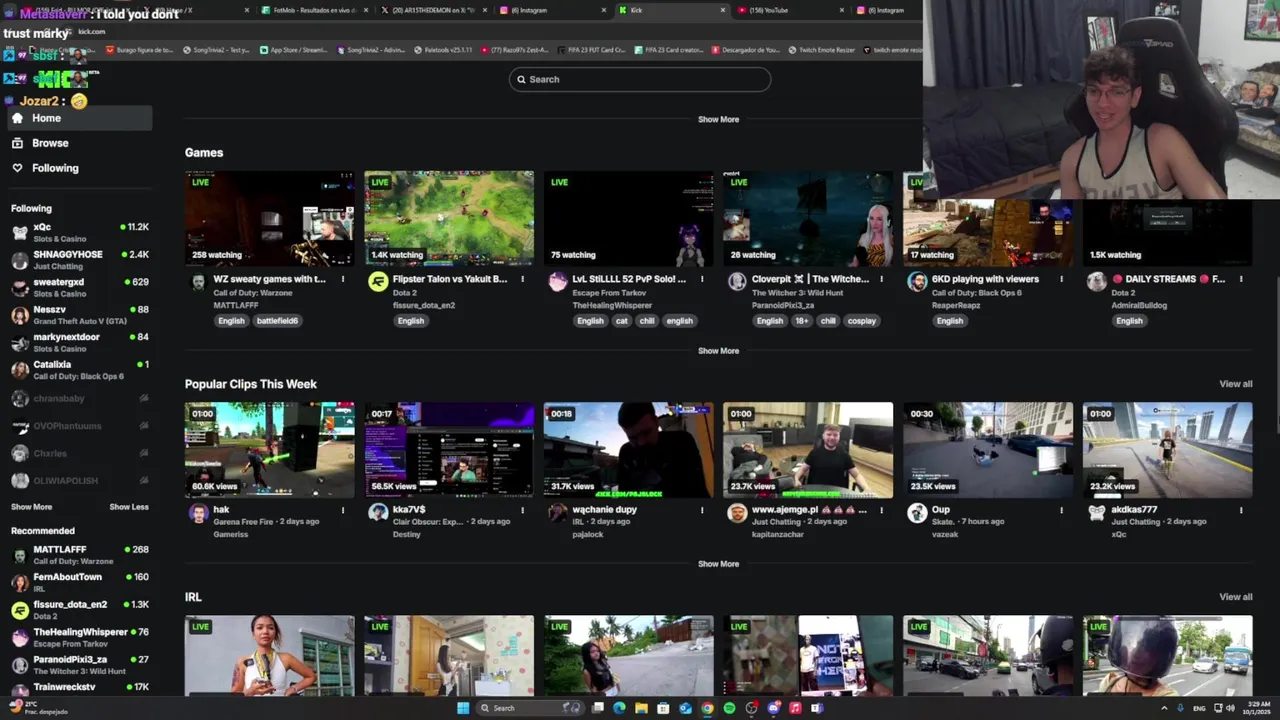Click the Following heart icon

[x=17, y=168]
